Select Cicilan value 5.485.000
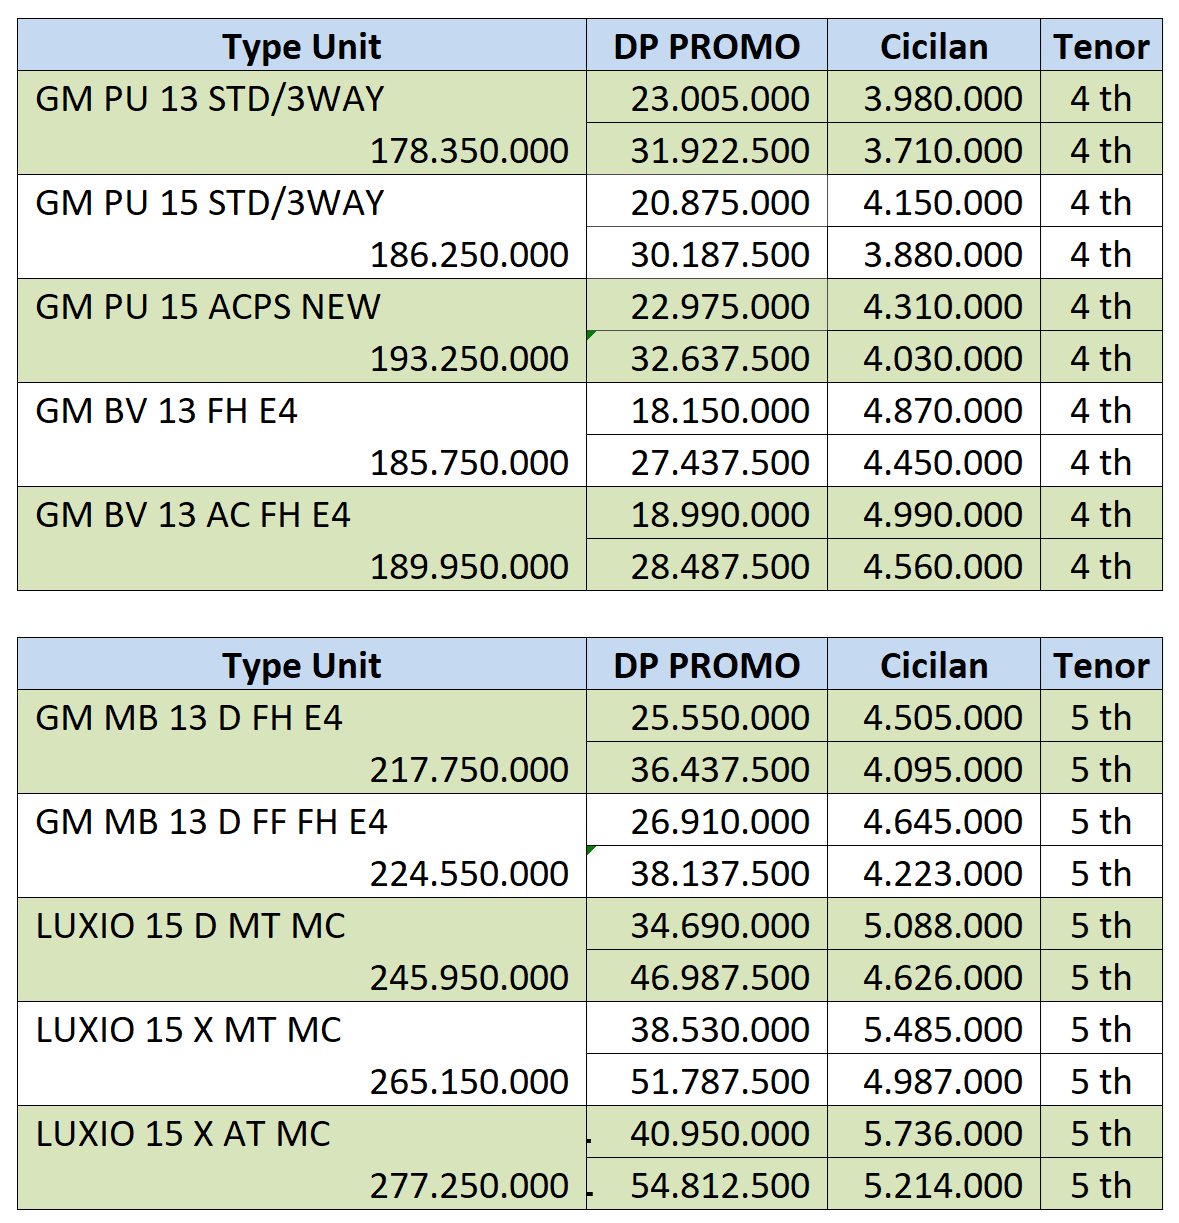Viewport: 1179px width, 1223px height. [934, 1029]
